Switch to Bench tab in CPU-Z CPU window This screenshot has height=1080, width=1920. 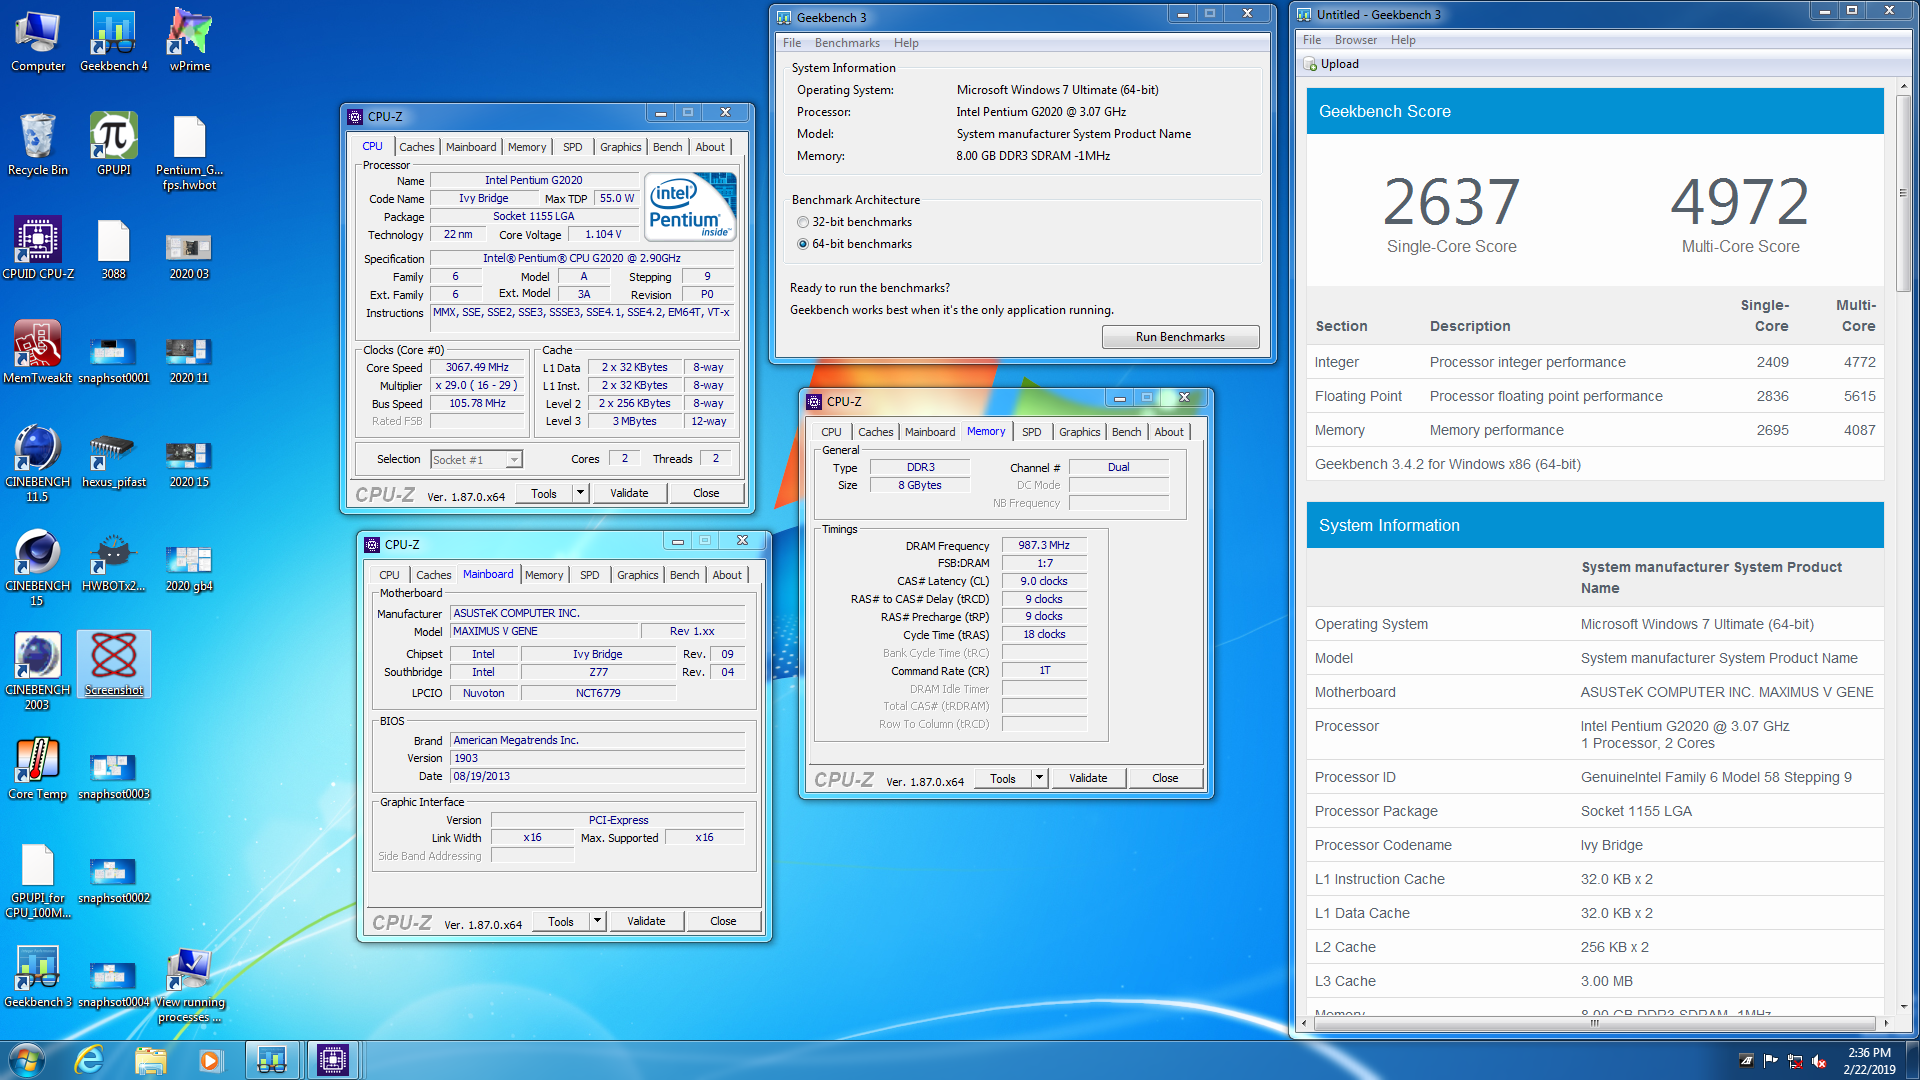click(x=667, y=147)
